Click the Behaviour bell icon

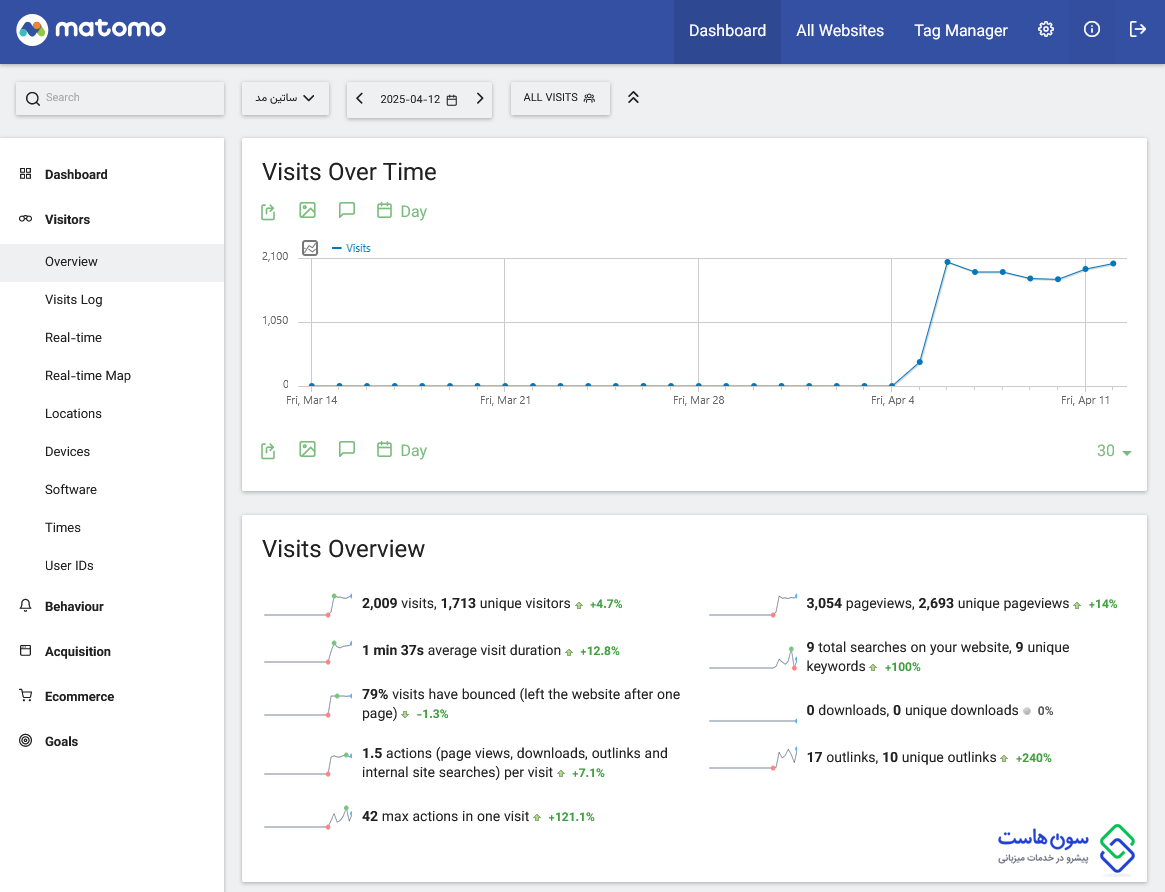25,606
